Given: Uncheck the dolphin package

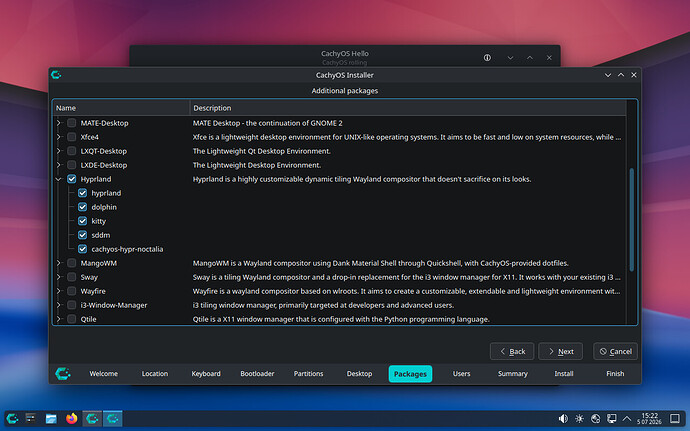Looking at the screenshot, I should 82,207.
